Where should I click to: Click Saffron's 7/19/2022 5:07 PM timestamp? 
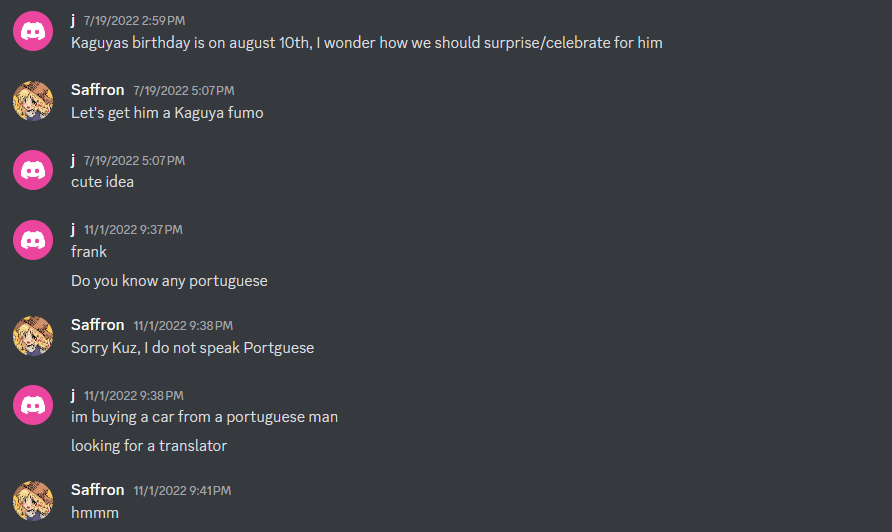pyautogui.click(x=184, y=91)
